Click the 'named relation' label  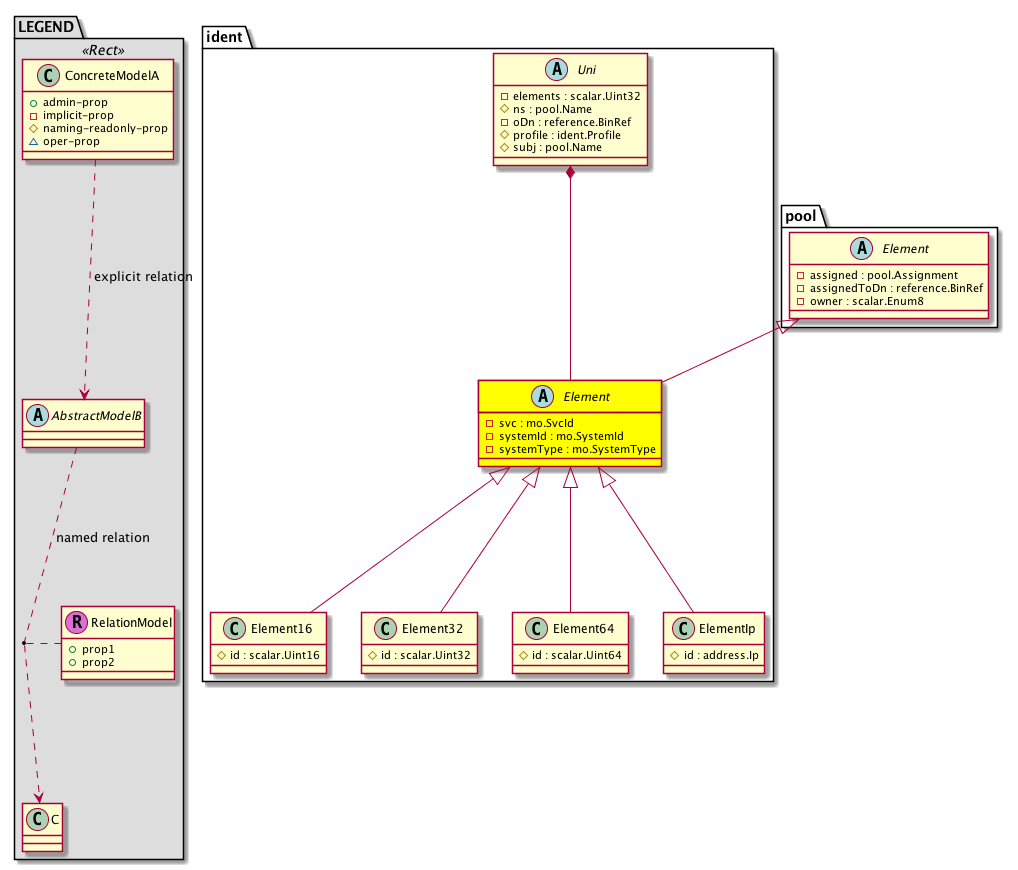pyautogui.click(x=103, y=538)
